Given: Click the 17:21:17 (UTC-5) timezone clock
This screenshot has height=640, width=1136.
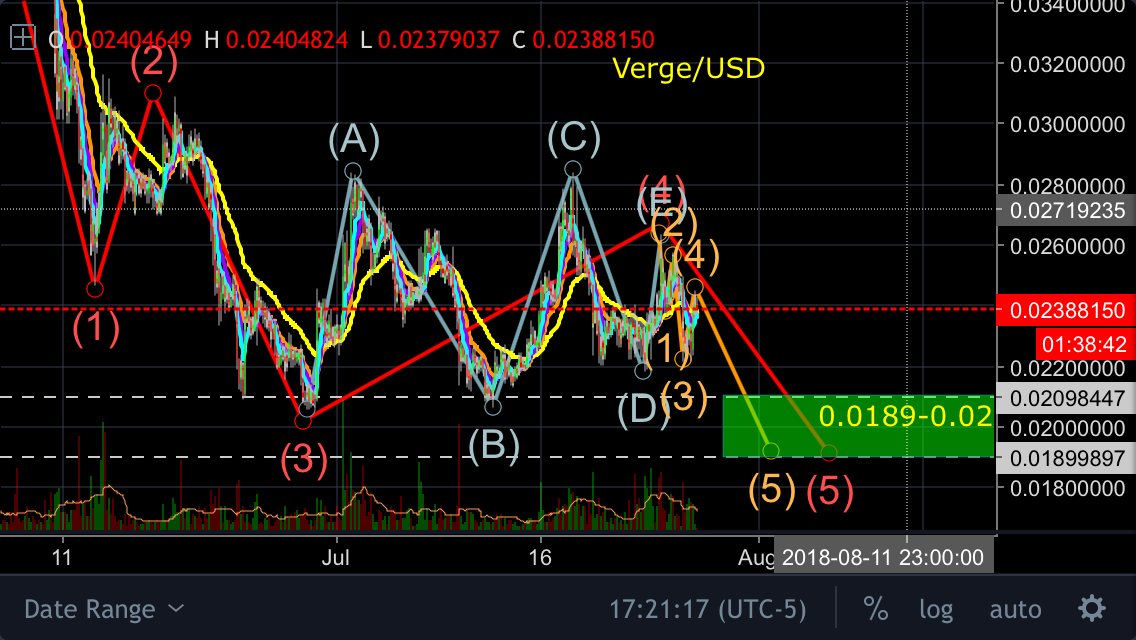Looking at the screenshot, I should pos(707,609).
